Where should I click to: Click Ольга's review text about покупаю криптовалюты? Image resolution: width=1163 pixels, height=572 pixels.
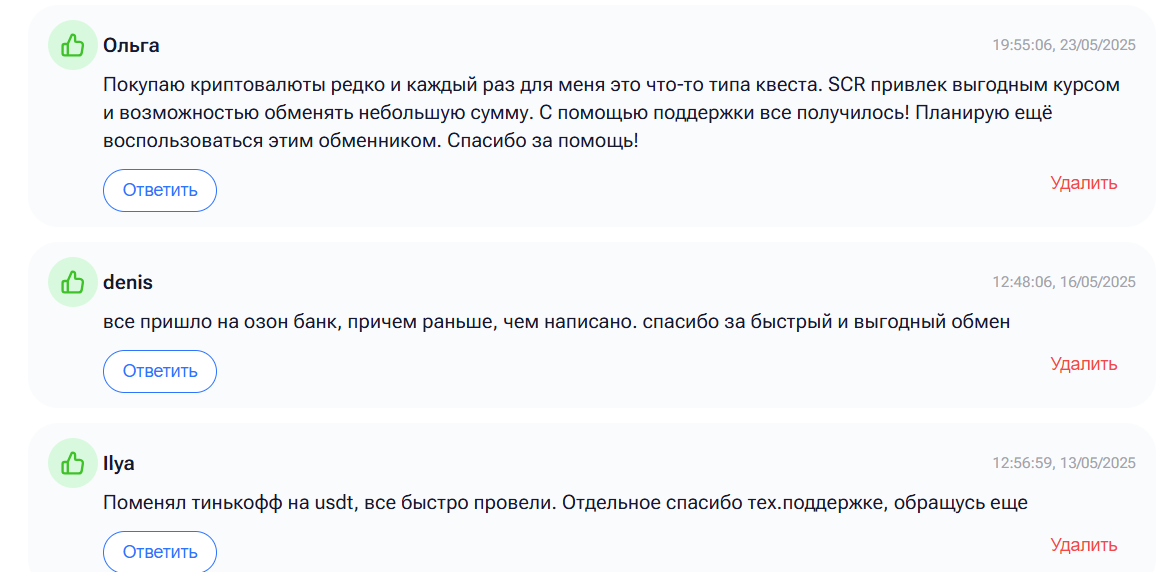pos(611,113)
